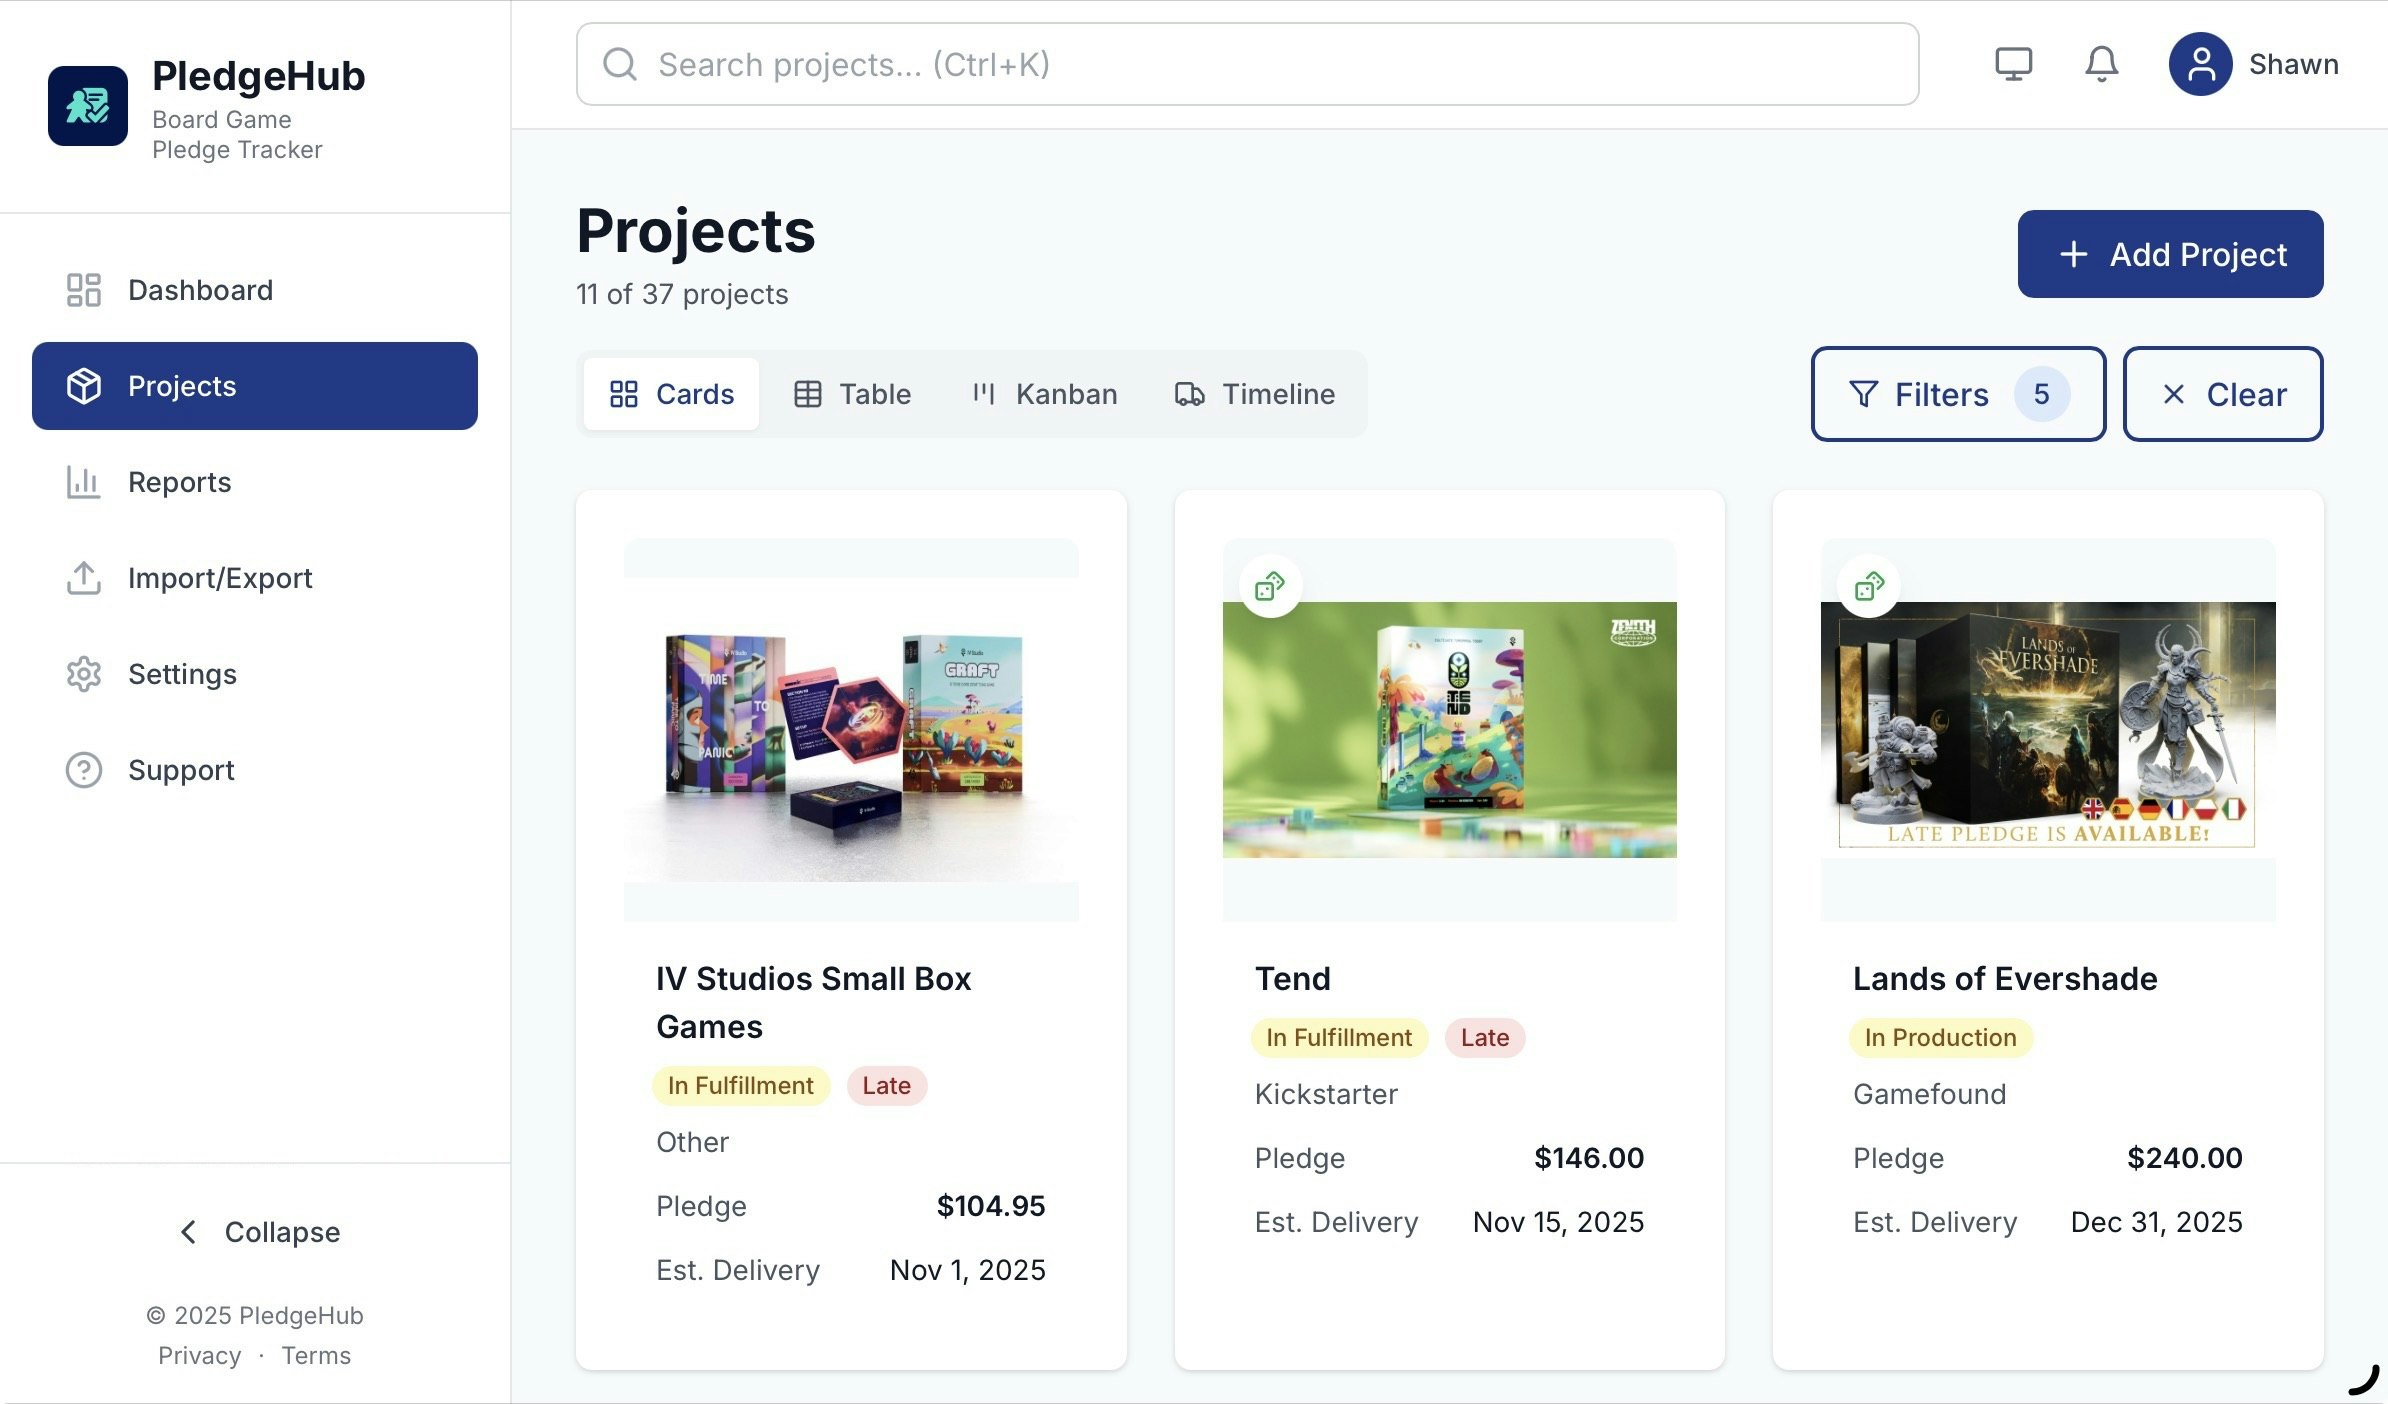
Task: Open the Filters panel showing 5 filters
Action: pos(1957,394)
